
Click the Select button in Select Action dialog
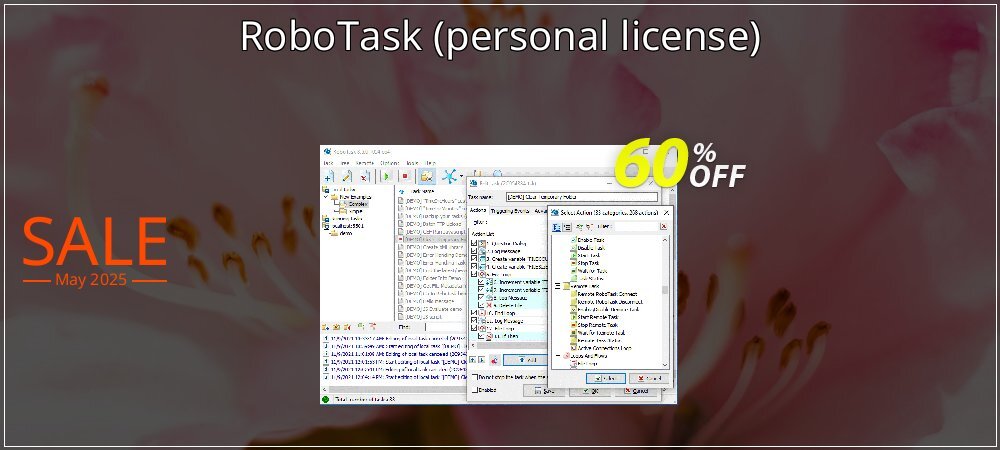(x=606, y=378)
